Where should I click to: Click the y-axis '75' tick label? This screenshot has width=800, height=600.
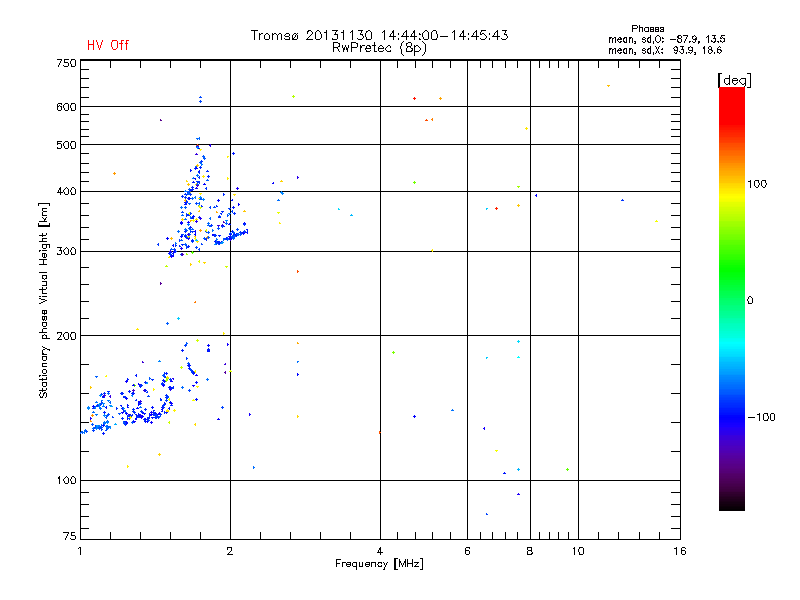tap(70, 536)
